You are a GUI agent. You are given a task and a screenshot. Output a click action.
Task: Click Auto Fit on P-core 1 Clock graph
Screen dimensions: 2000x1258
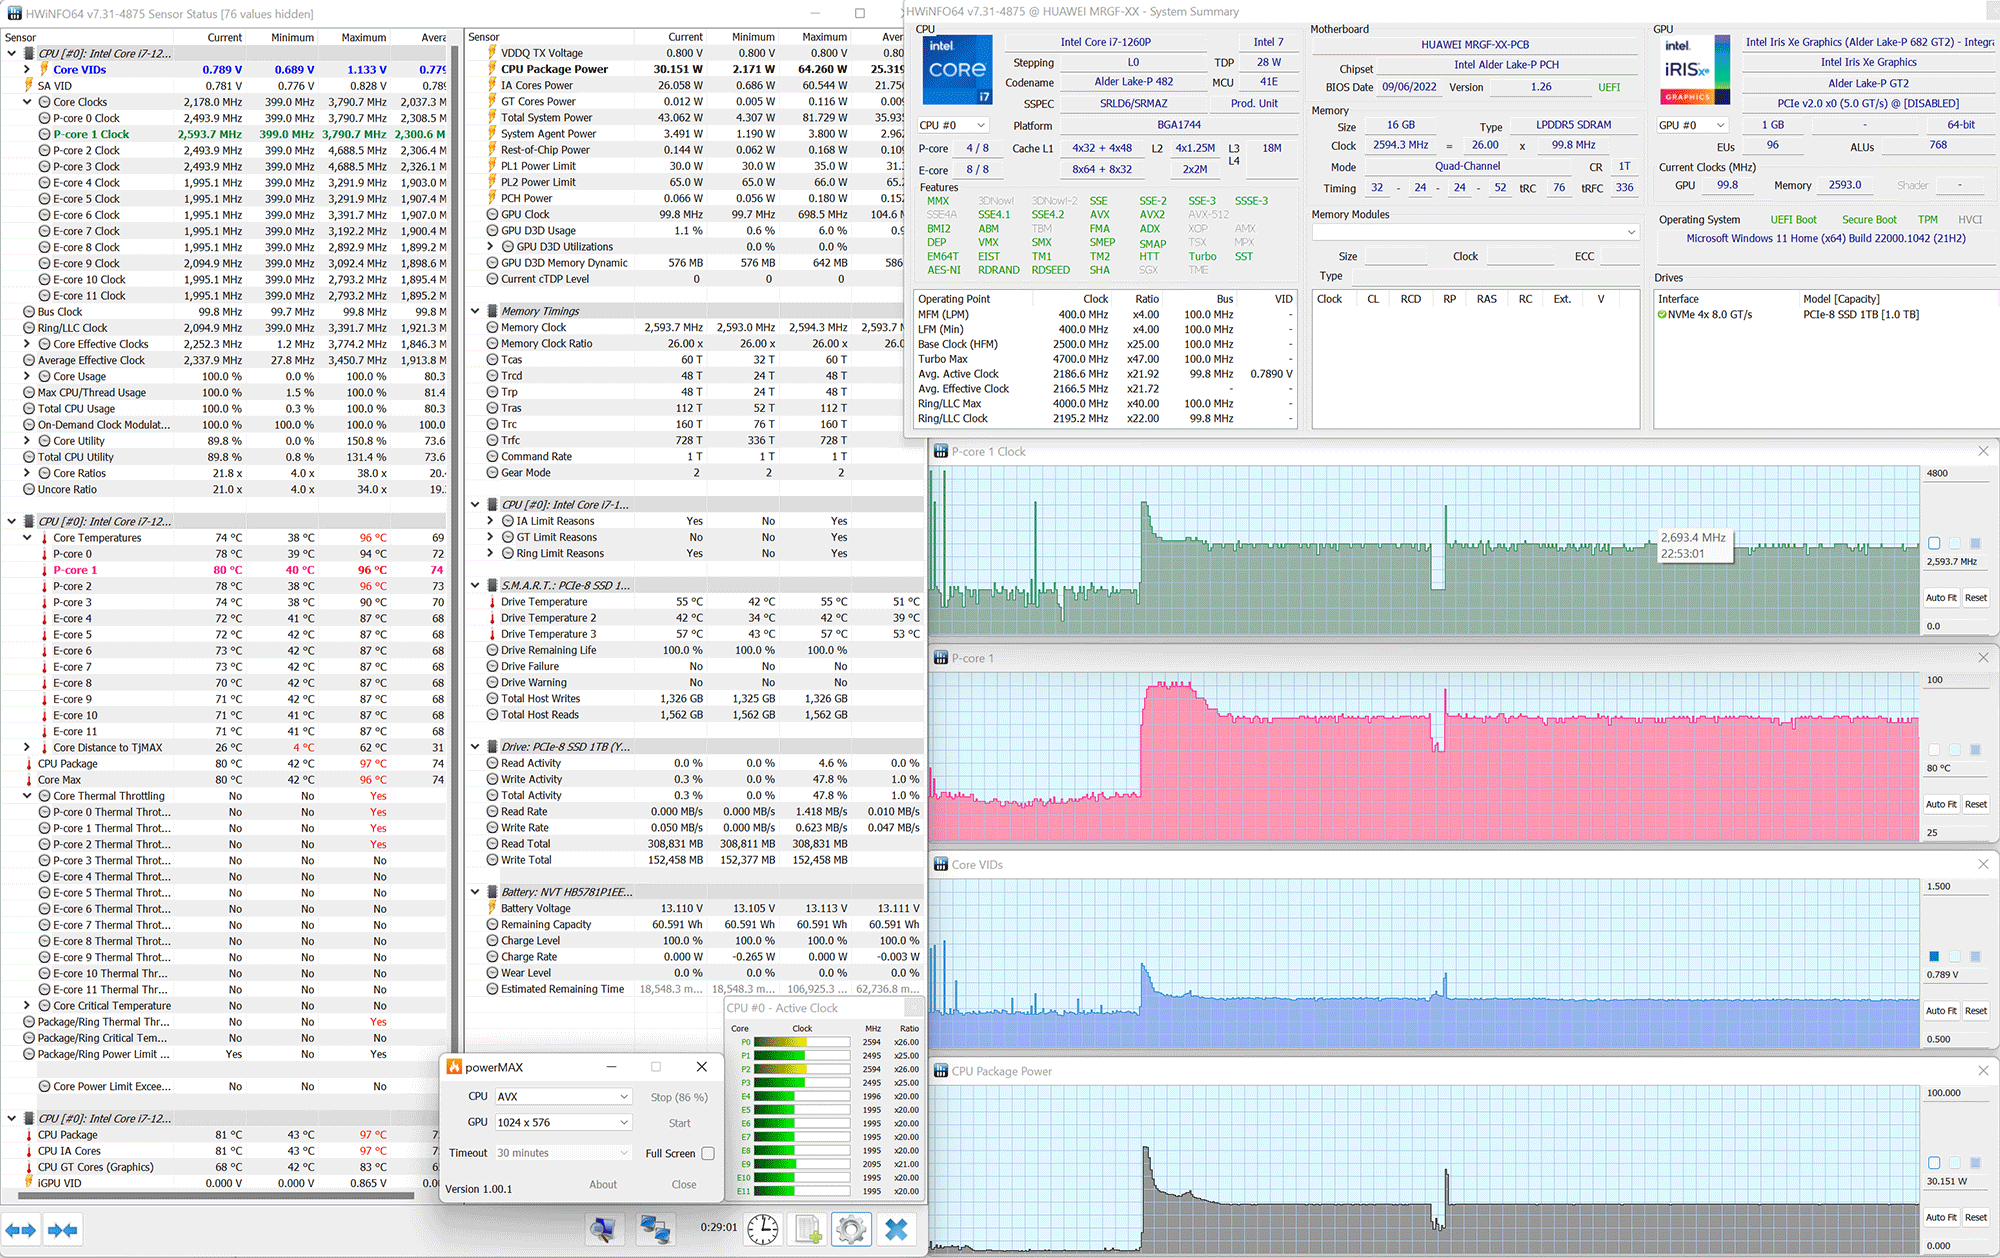[1941, 598]
